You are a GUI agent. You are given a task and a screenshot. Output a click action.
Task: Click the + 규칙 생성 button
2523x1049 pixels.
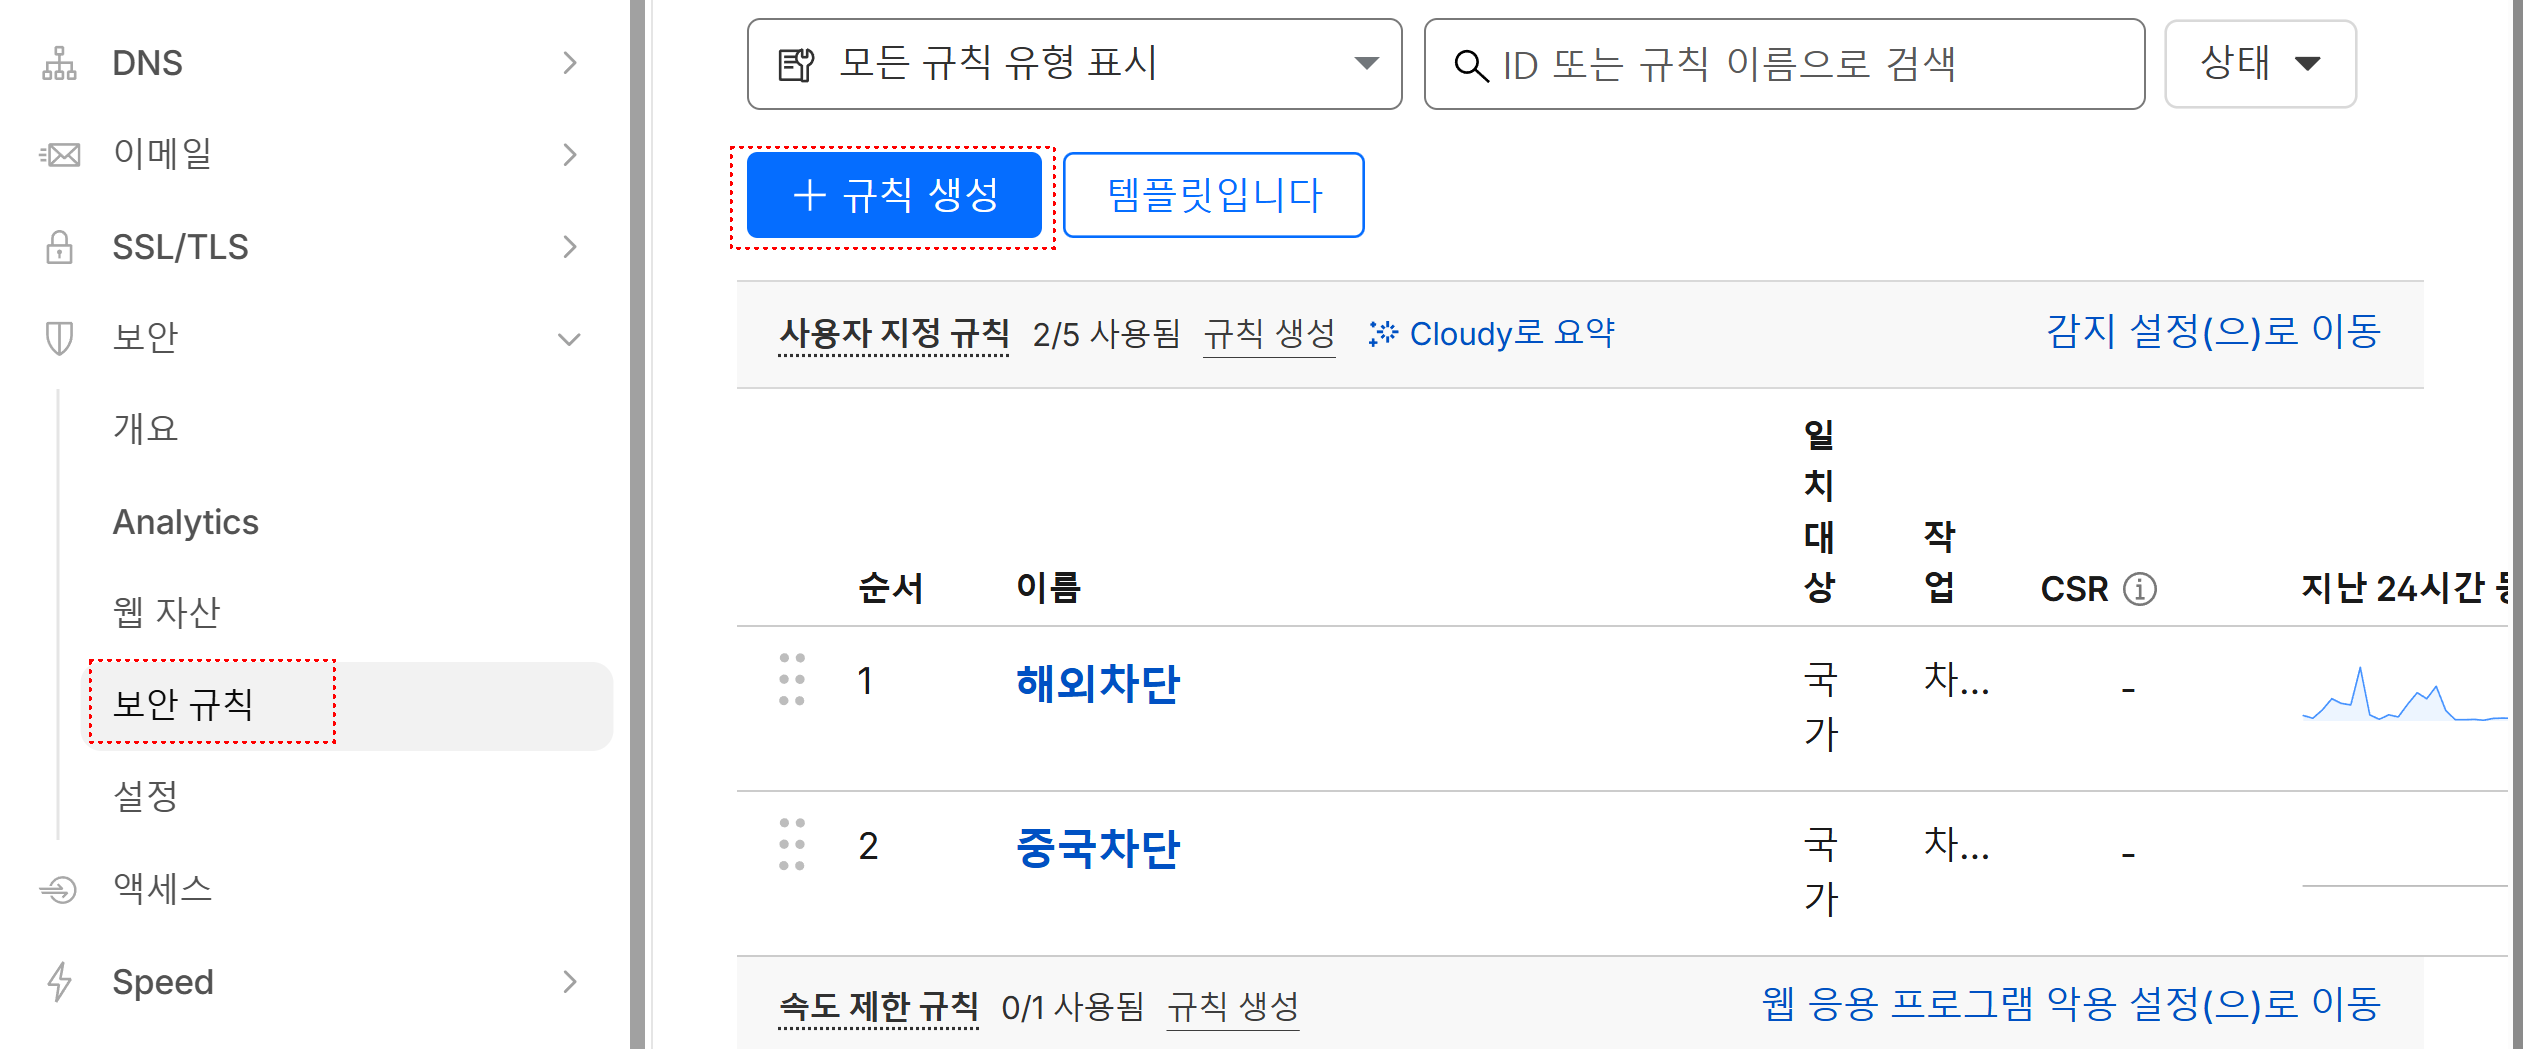click(894, 195)
